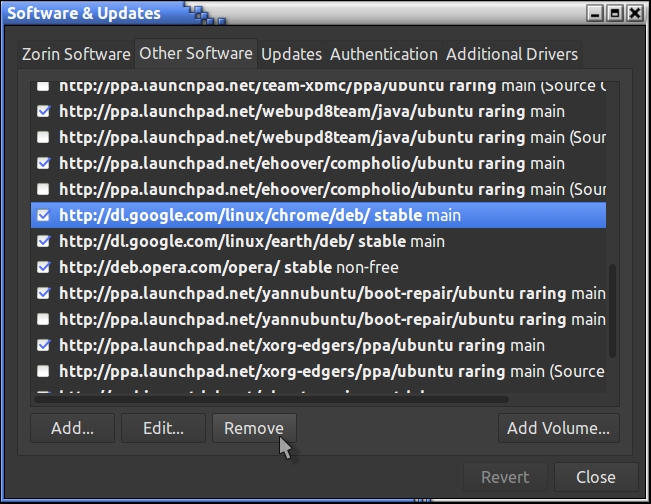The height and width of the screenshot is (504, 651).
Task: Disable the webupd8team java main repository
Action: [x=43, y=111]
